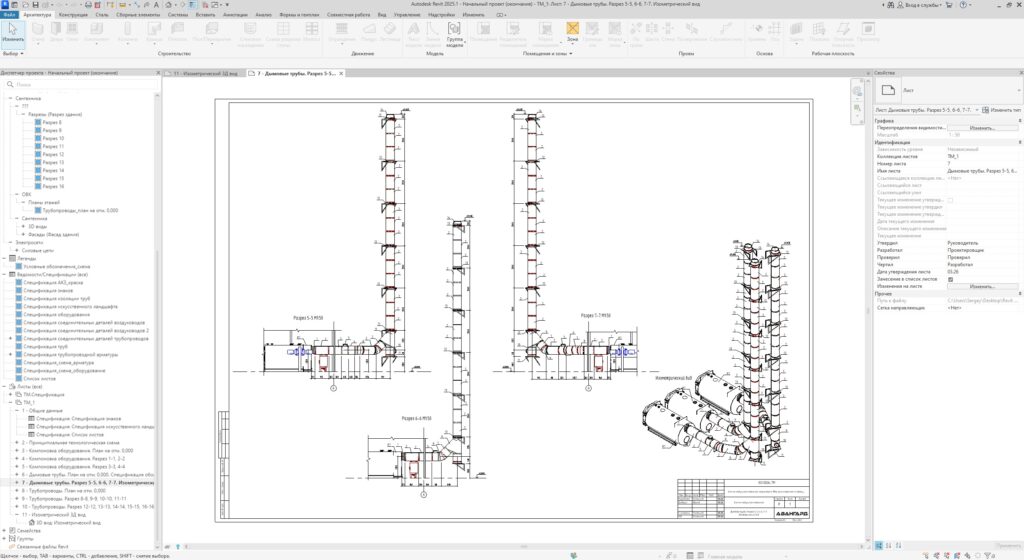Switch to the Вид ribbon tab

point(382,14)
